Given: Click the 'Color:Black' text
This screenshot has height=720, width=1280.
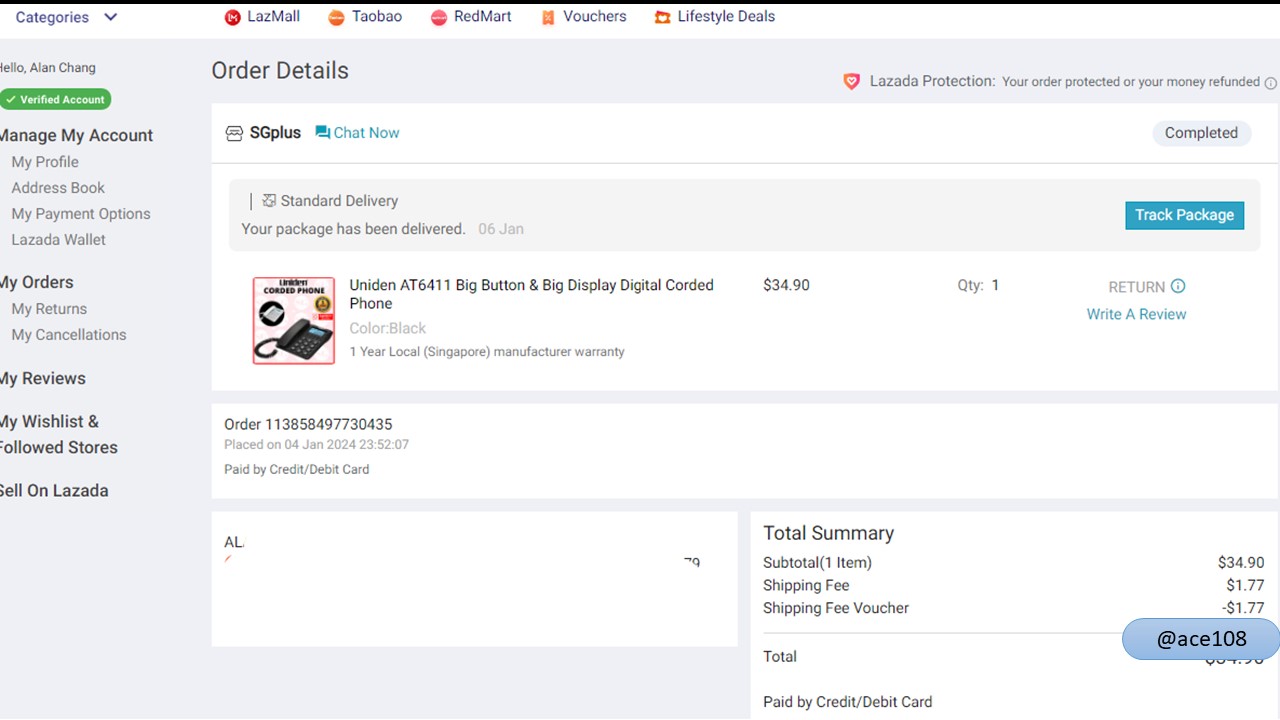Looking at the screenshot, I should [388, 328].
